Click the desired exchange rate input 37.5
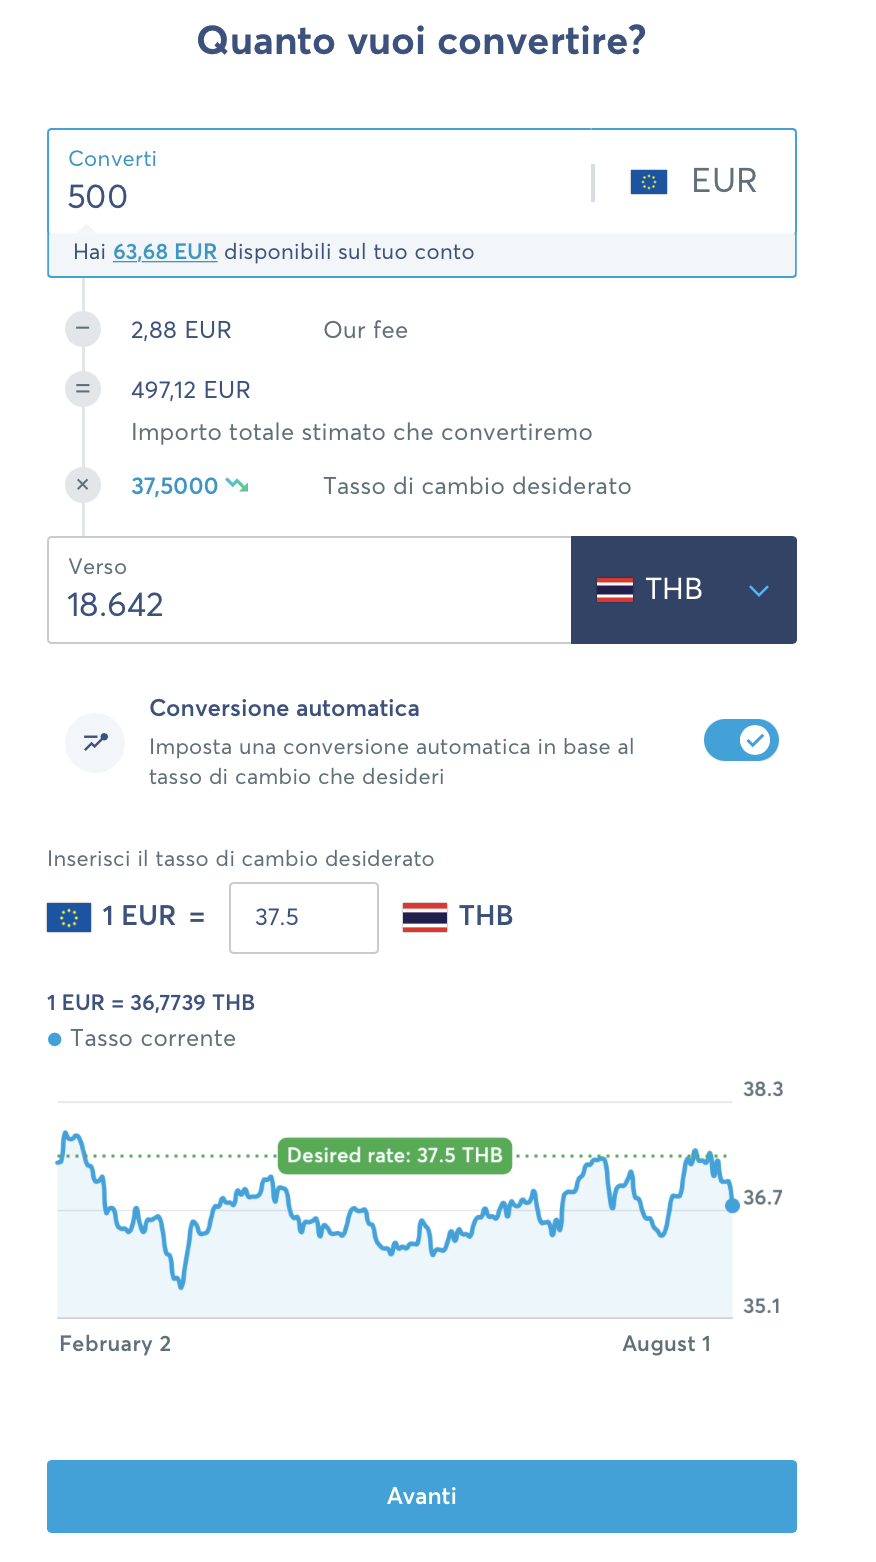This screenshot has height=1562, width=876. [304, 917]
